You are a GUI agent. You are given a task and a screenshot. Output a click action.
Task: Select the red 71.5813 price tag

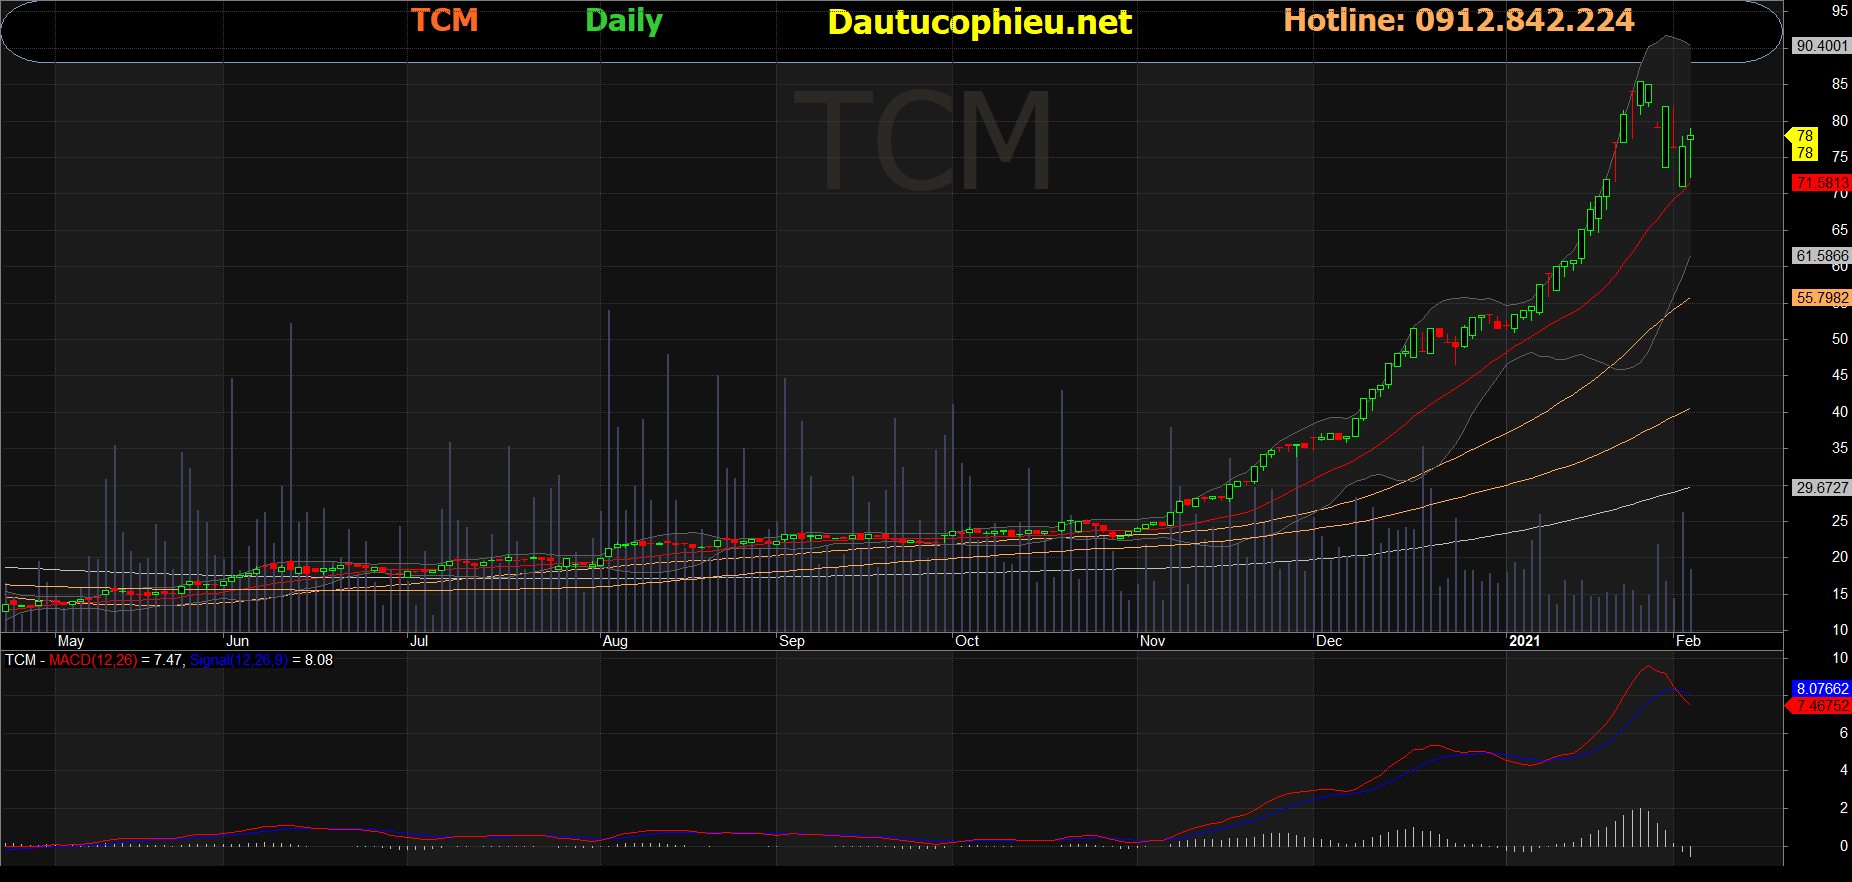tap(1821, 183)
